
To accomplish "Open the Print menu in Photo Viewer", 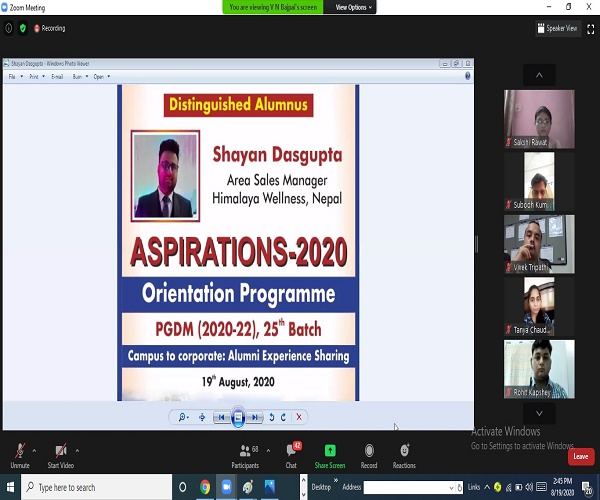I will click(37, 77).
